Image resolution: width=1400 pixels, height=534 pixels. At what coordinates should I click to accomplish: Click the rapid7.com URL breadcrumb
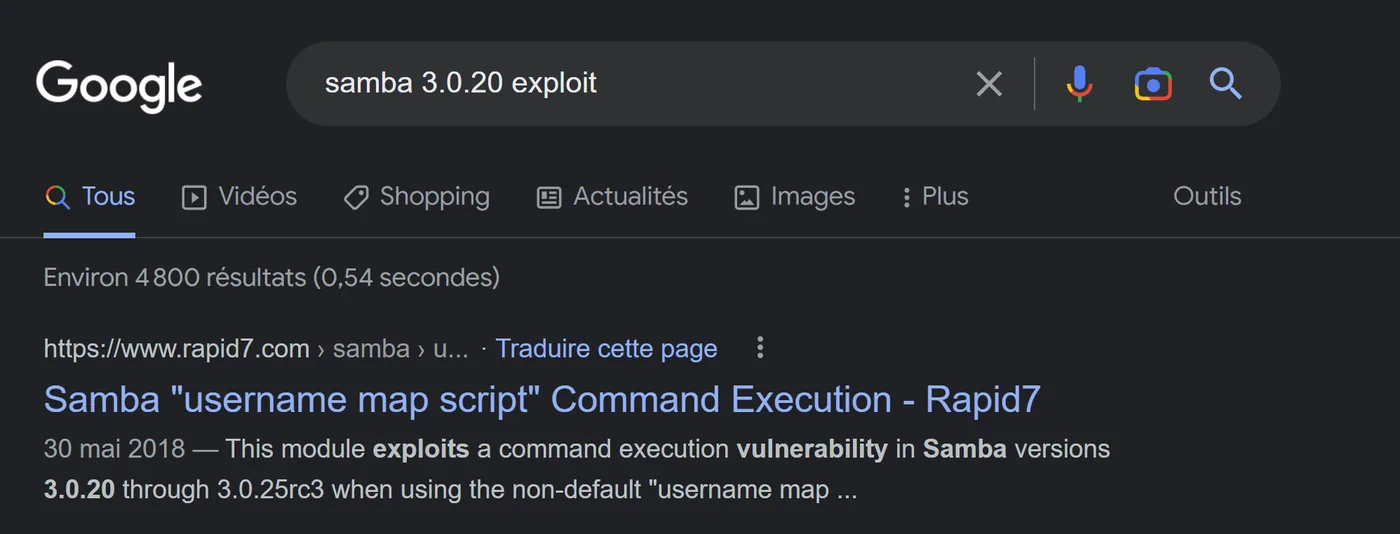[x=256, y=349]
